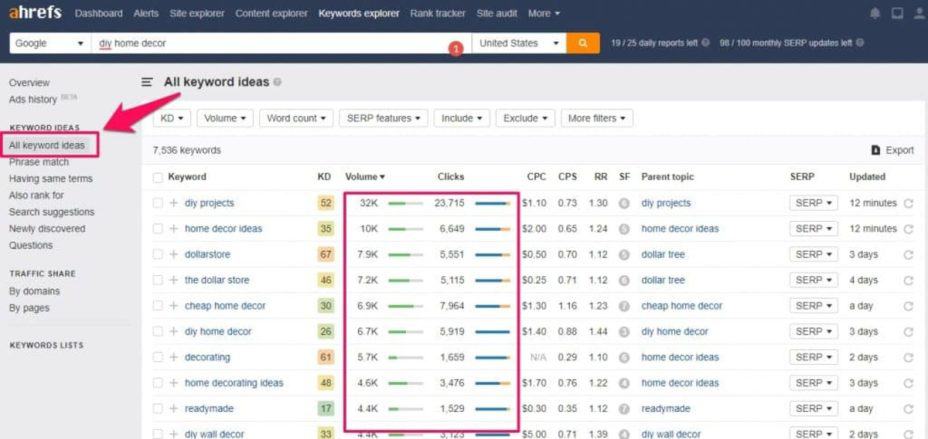Click the Ahrefs logo

[x=34, y=13]
